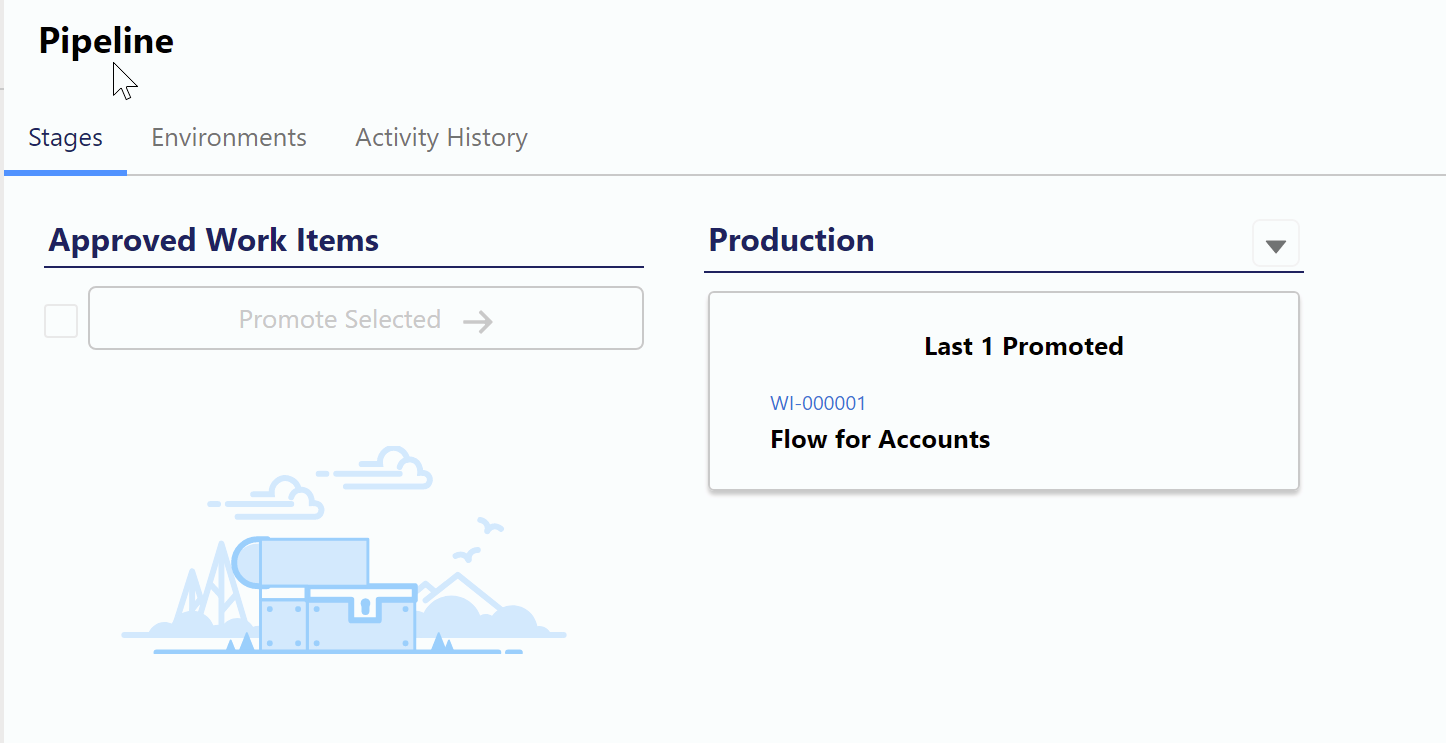1446x743 pixels.
Task: Click the Pipeline page title
Action: tap(106, 41)
